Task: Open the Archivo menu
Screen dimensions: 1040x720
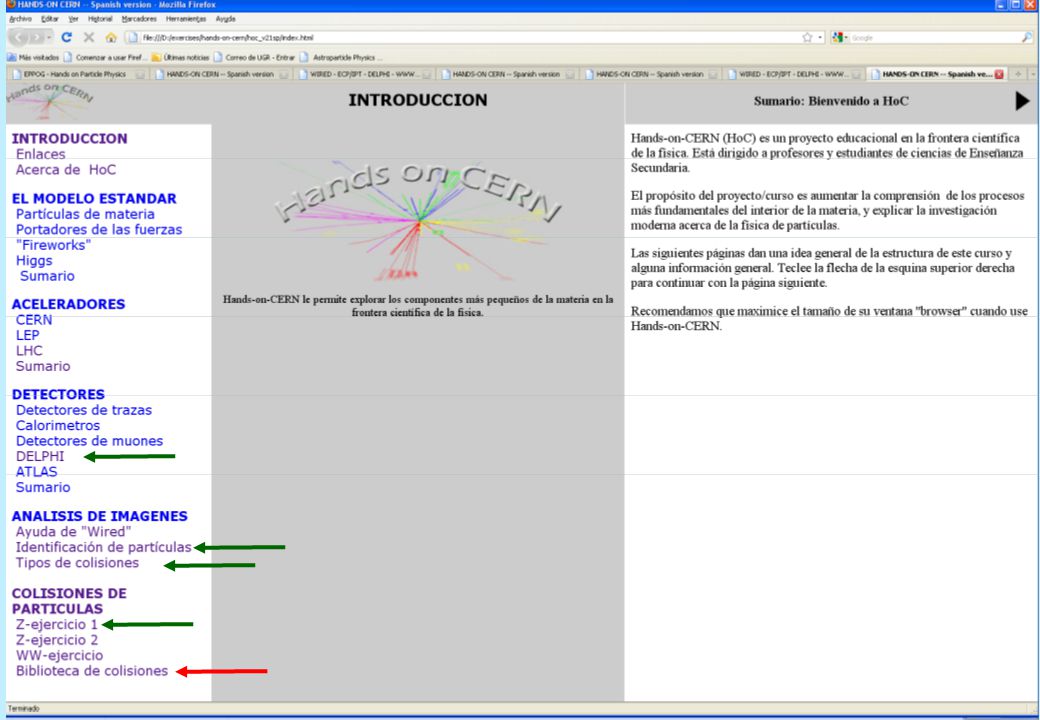Action: pyautogui.click(x=21, y=19)
